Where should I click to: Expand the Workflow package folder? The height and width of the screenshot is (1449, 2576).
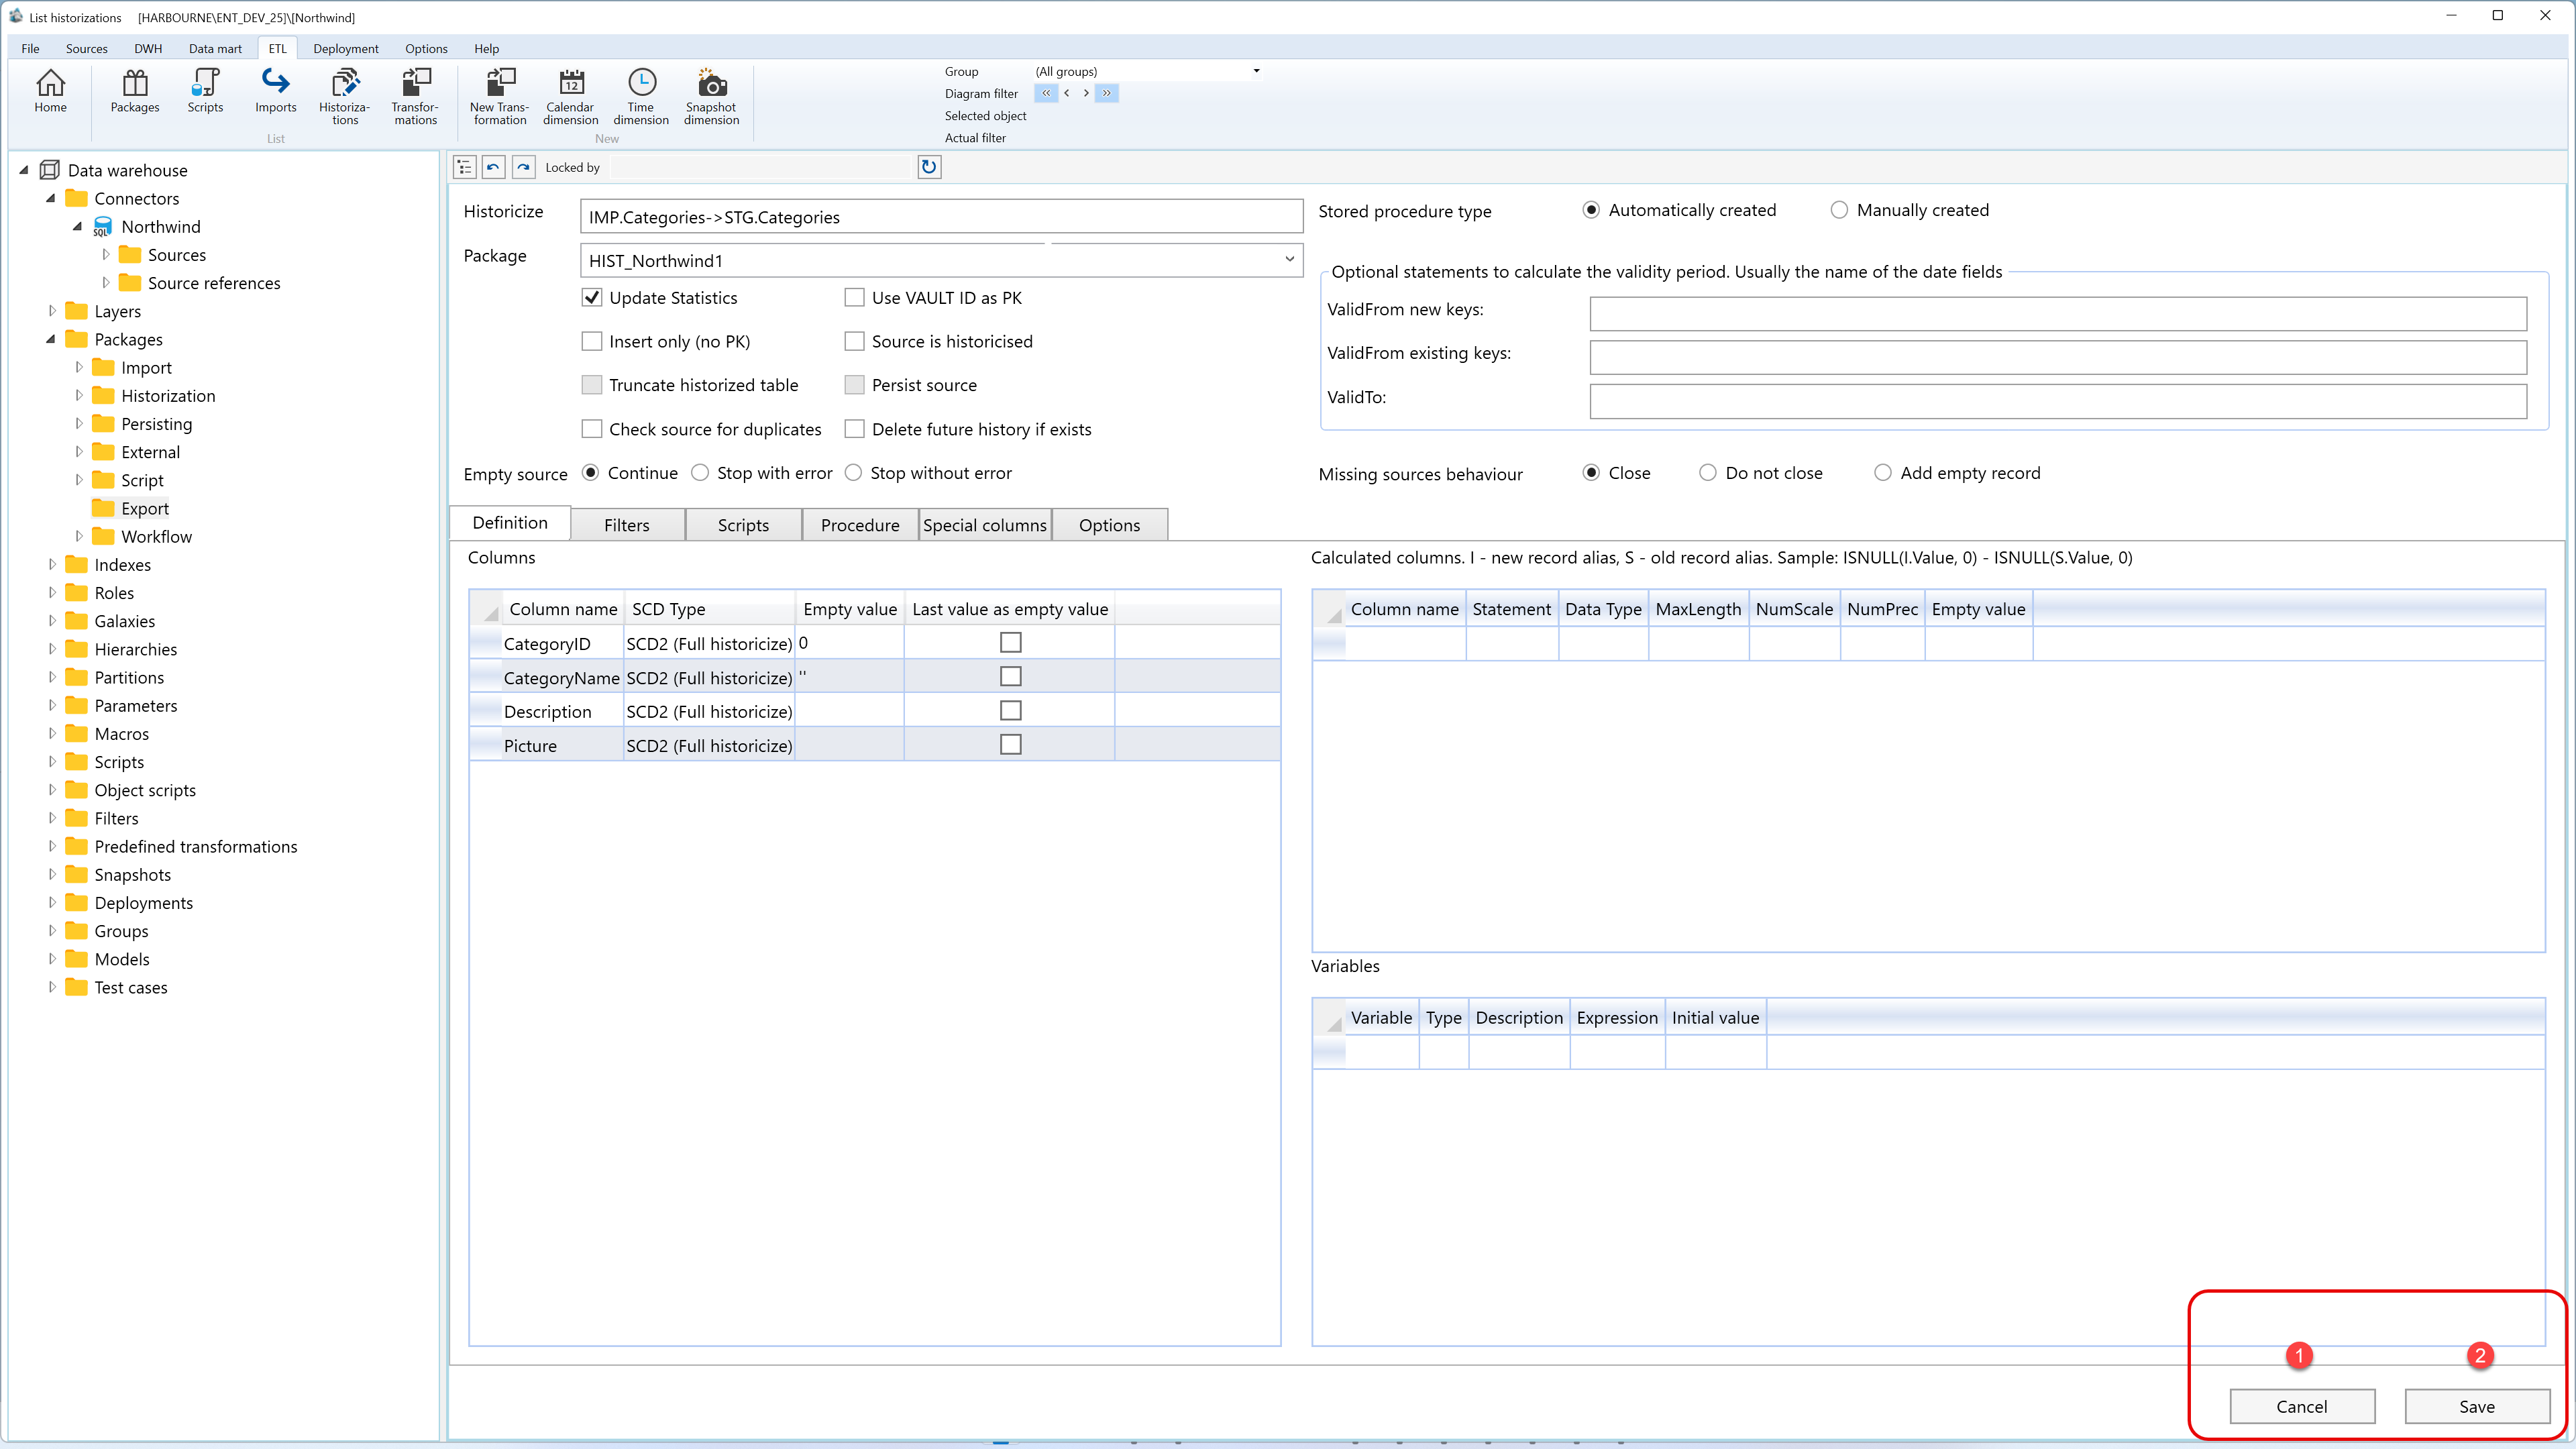pos(79,536)
